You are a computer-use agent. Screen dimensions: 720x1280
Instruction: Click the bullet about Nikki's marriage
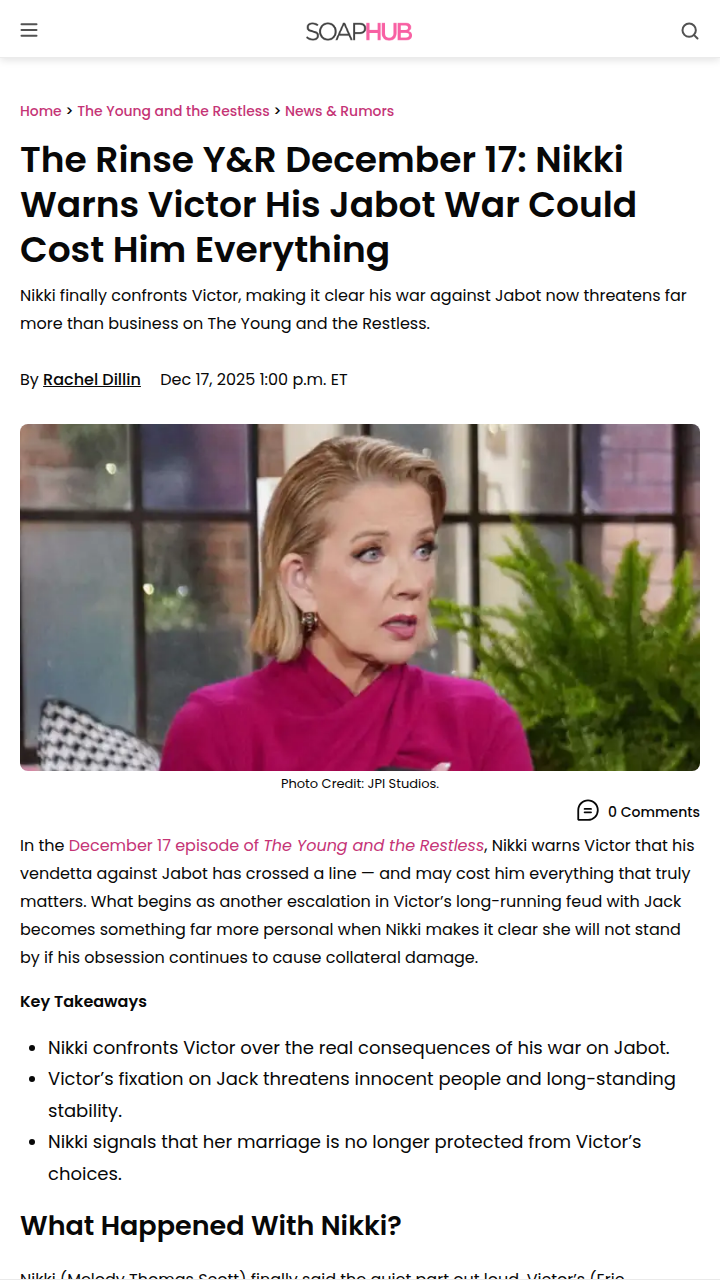point(345,1157)
